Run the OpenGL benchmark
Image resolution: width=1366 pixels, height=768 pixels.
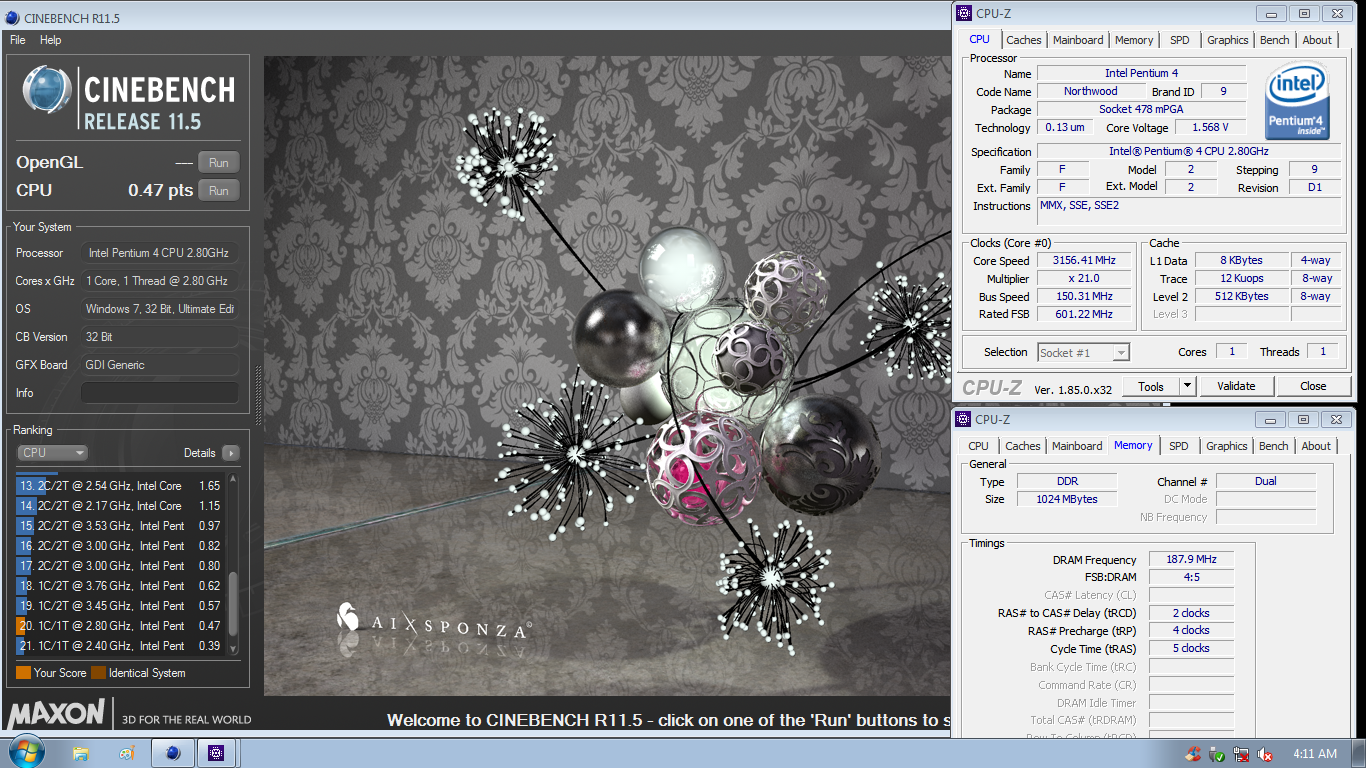tap(218, 163)
